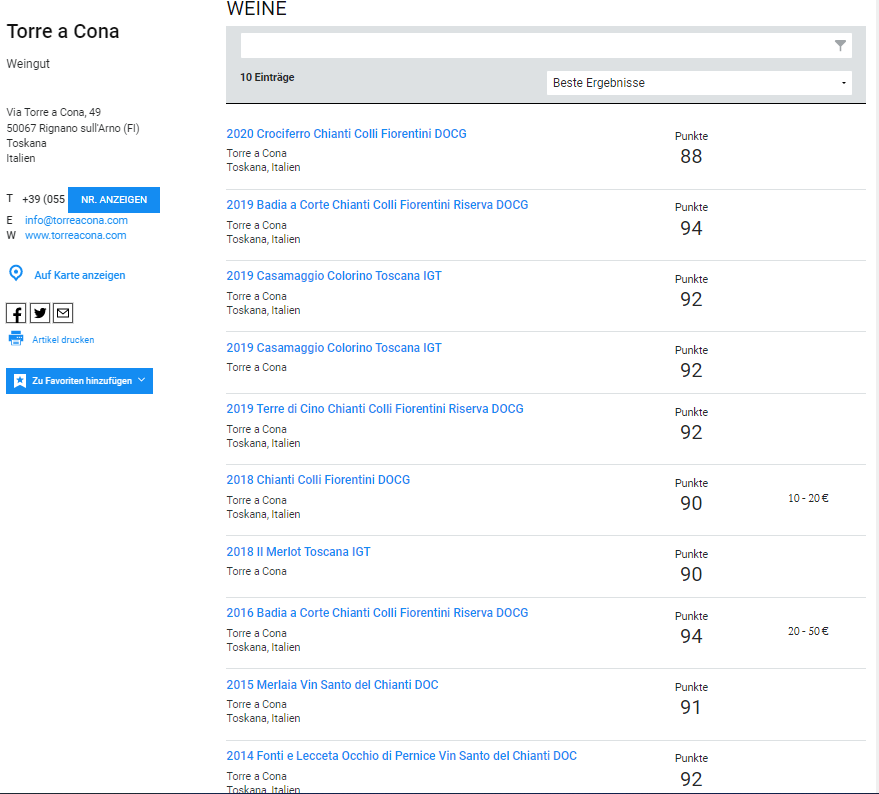This screenshot has width=879, height=794.
Task: Share via Twitter icon
Action: coord(40,313)
